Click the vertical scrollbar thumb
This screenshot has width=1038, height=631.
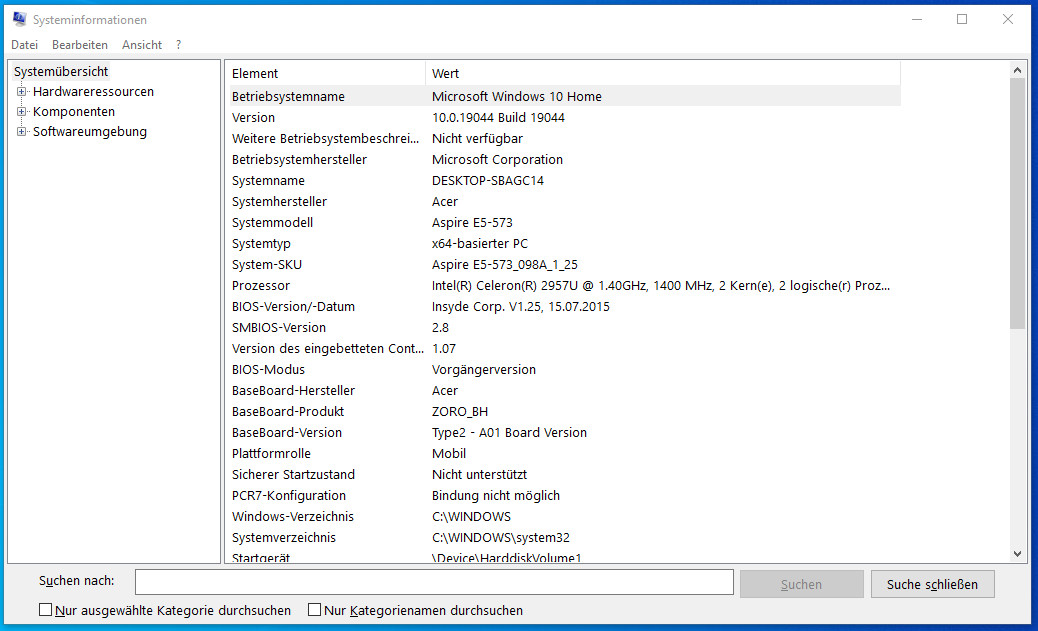click(1017, 203)
